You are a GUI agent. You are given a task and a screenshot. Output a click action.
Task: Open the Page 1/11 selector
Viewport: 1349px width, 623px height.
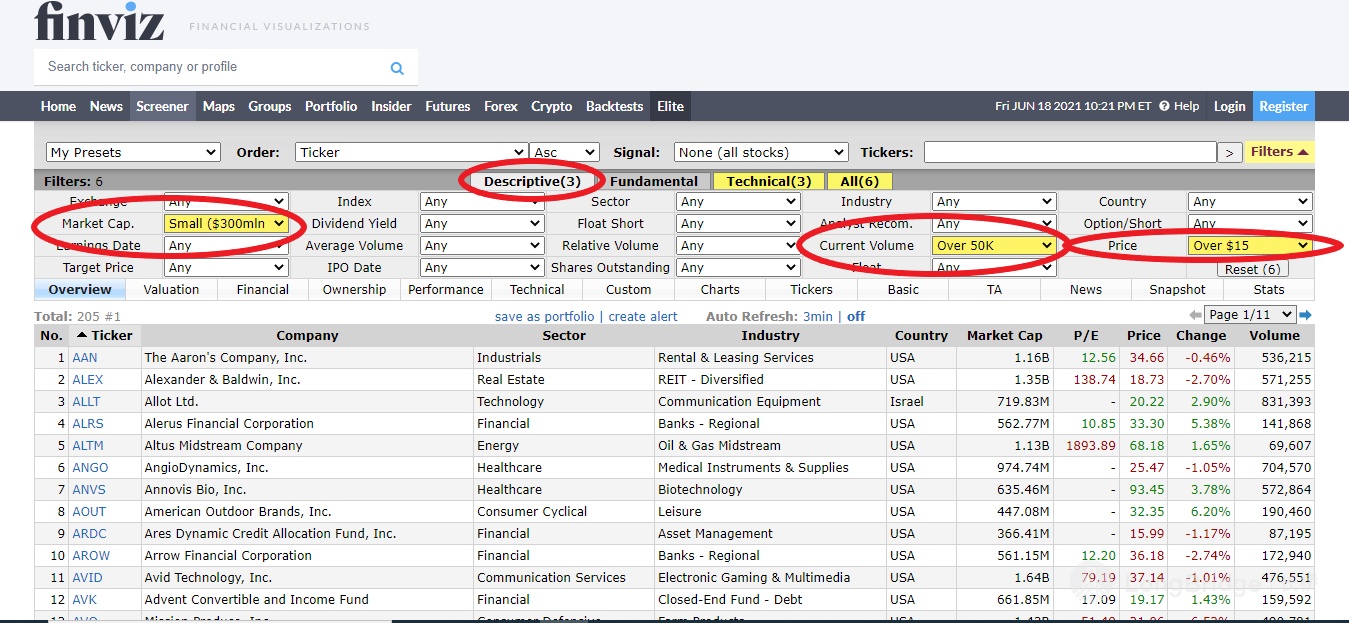pos(1250,315)
